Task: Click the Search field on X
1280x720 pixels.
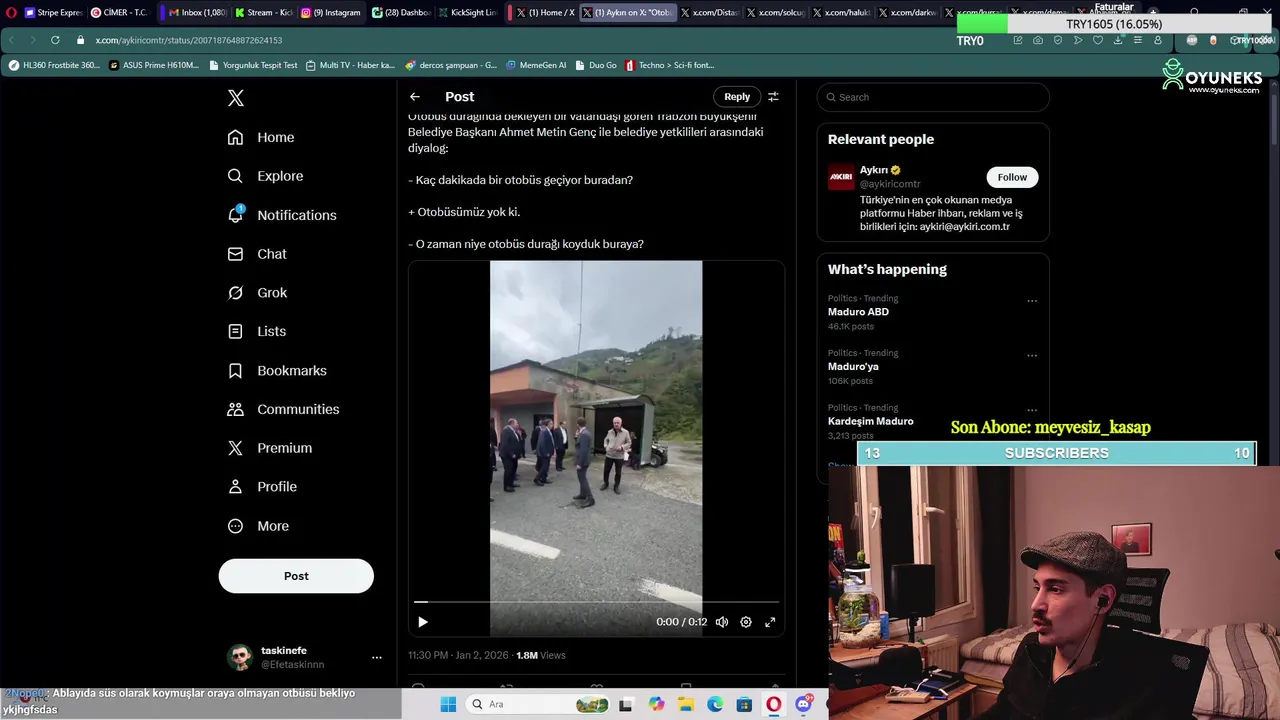Action: point(933,97)
